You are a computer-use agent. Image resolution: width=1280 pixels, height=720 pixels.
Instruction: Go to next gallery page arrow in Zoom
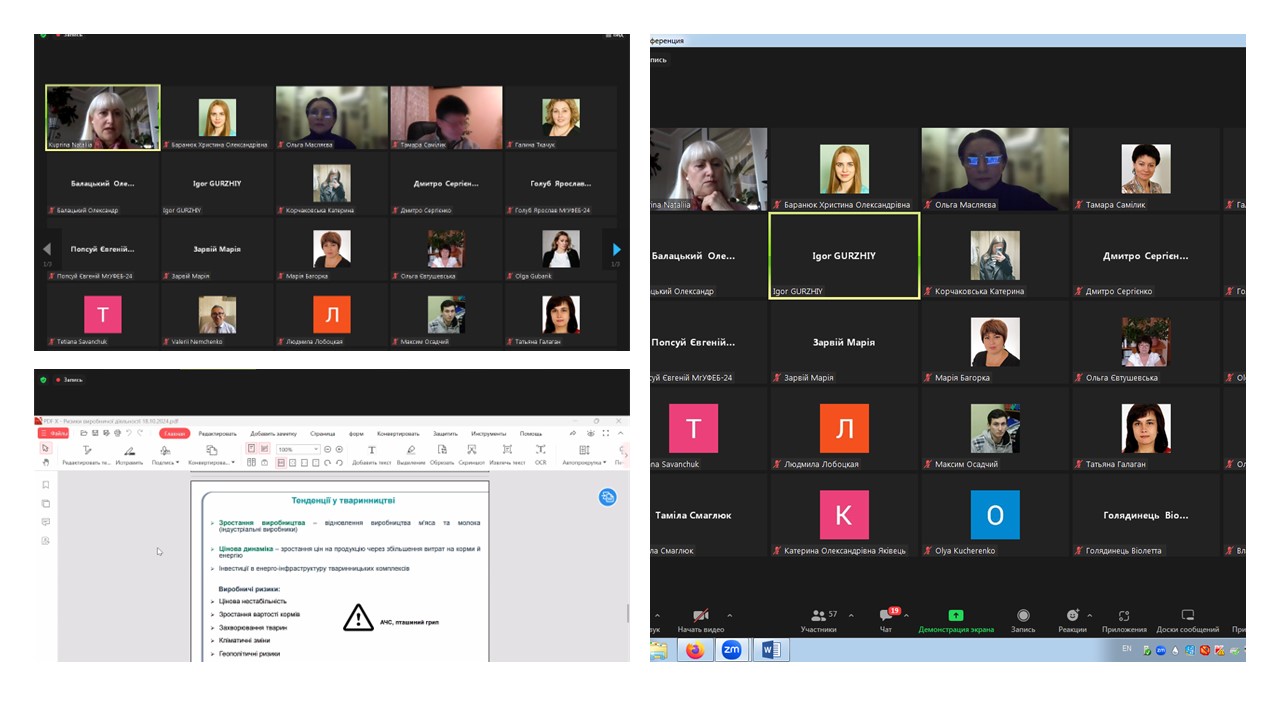pos(616,249)
